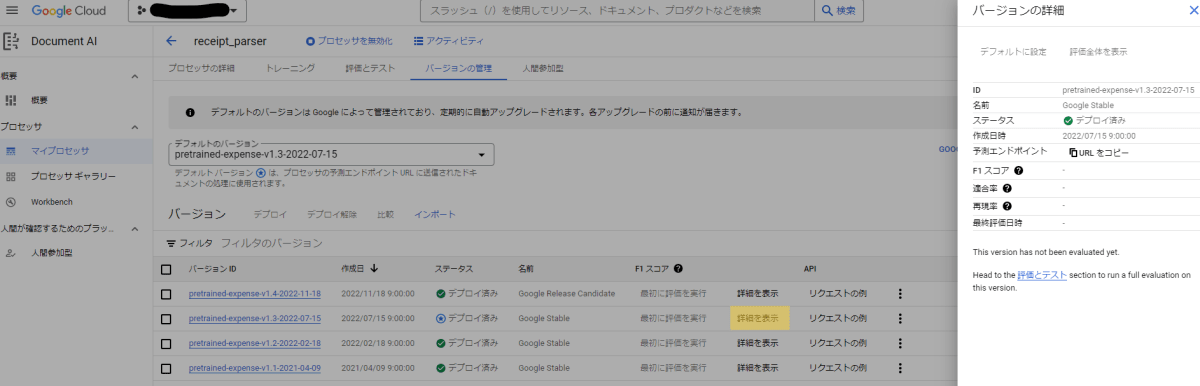This screenshot has width=1200, height=386.
Task: Open the アクティビティ view
Action: [x=448, y=41]
